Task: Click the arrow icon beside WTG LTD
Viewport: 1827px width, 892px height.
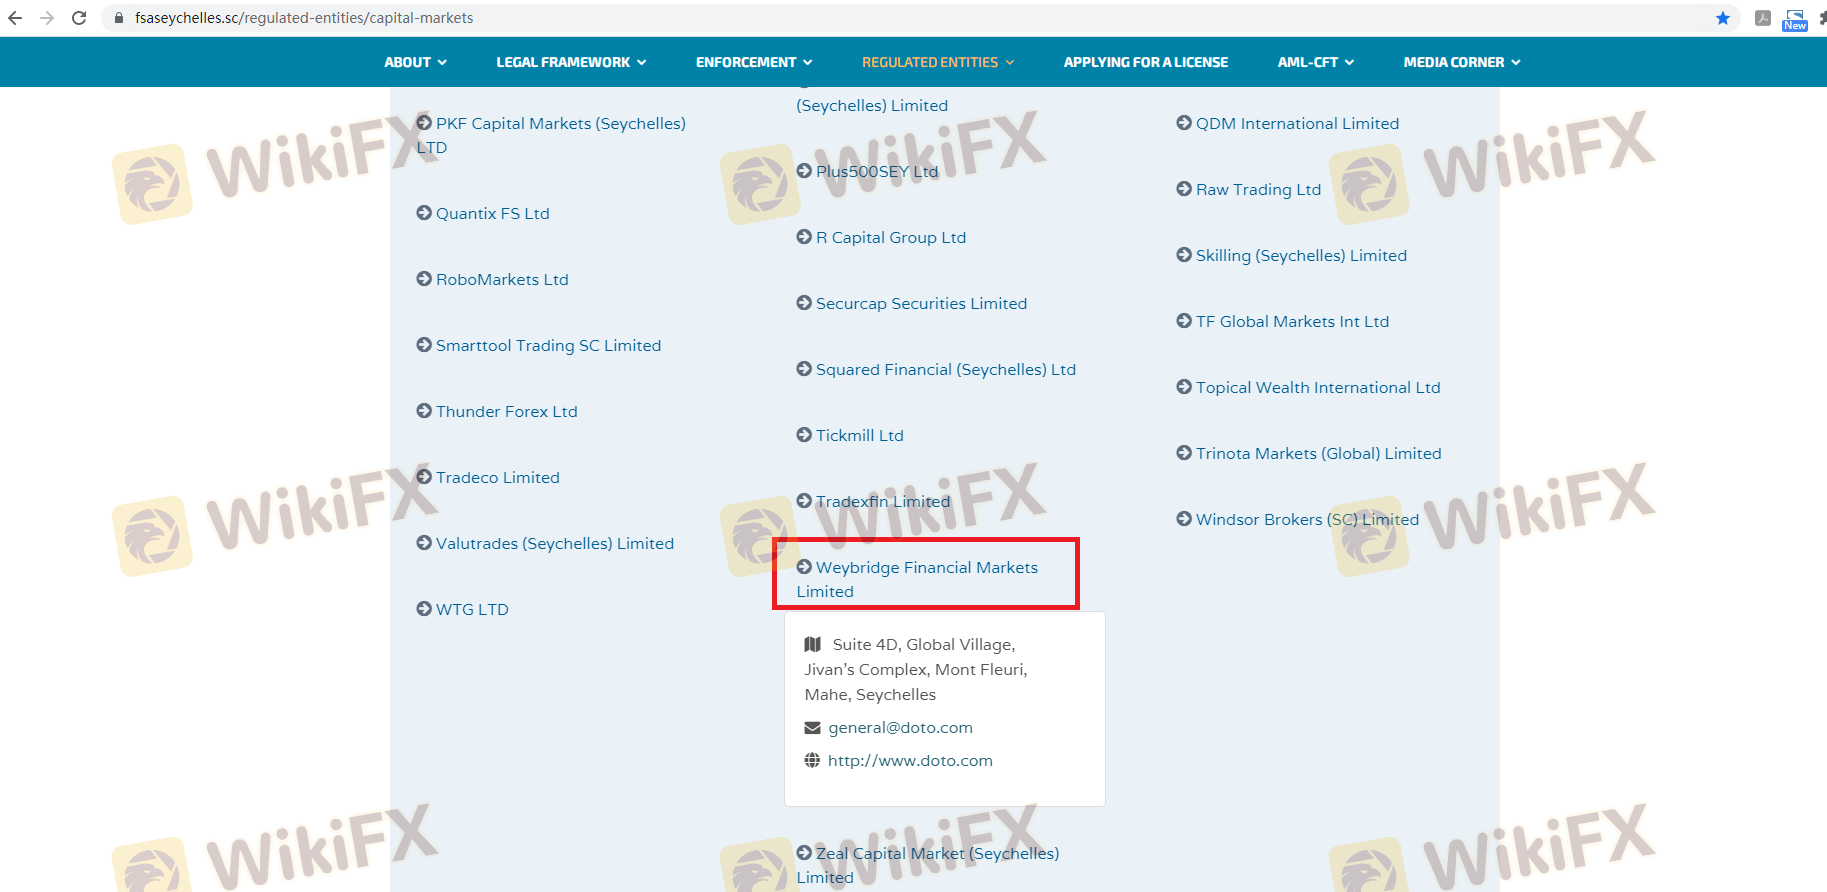Action: coord(424,609)
